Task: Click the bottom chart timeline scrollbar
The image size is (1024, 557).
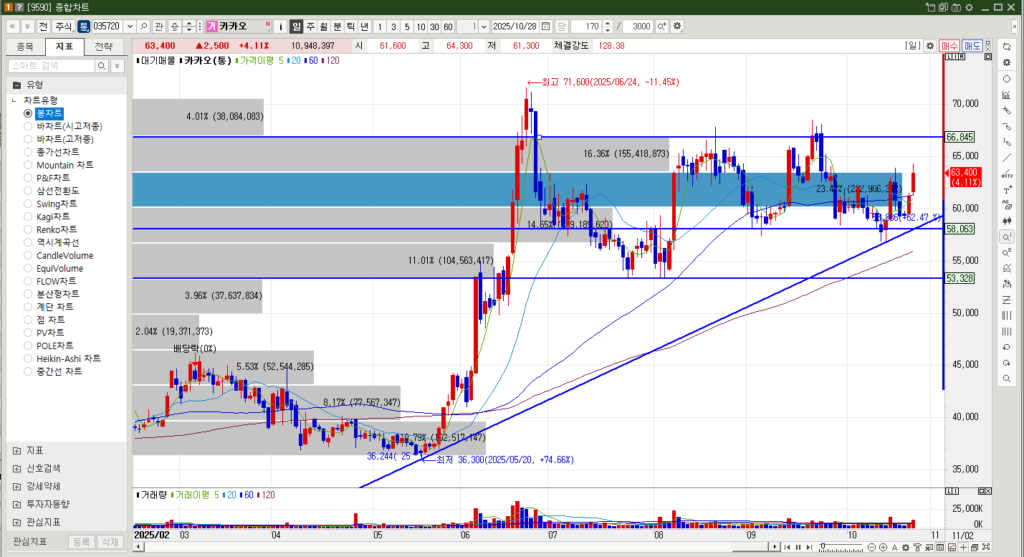Action: coord(450,547)
